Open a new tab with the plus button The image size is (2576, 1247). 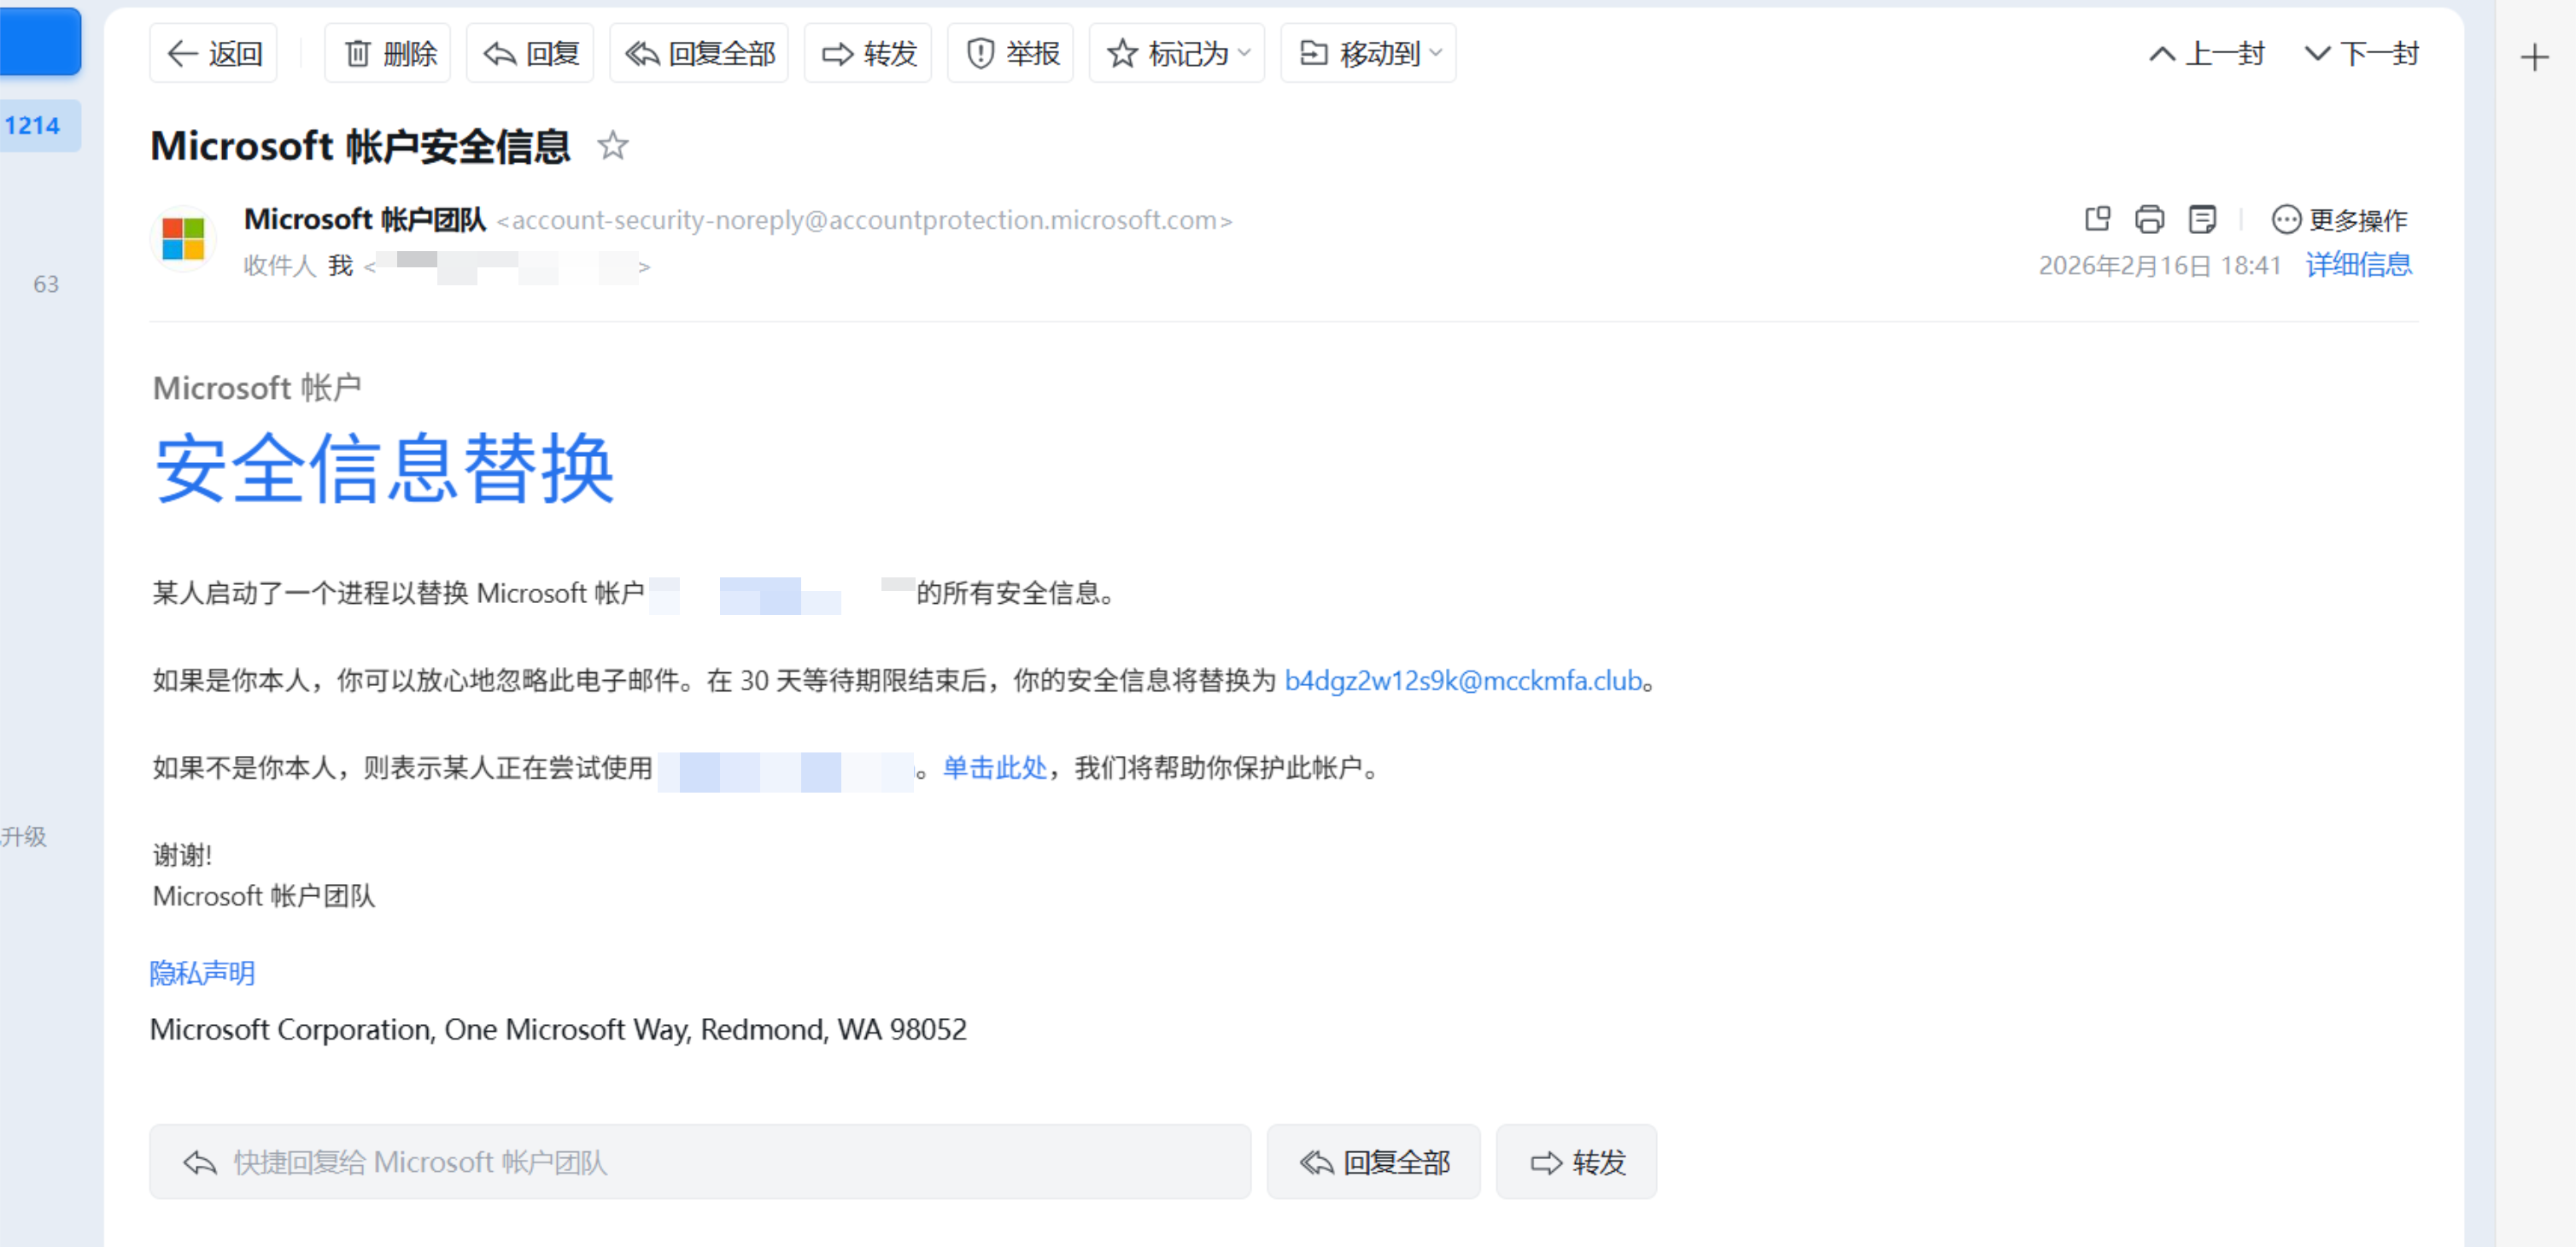(x=2534, y=57)
